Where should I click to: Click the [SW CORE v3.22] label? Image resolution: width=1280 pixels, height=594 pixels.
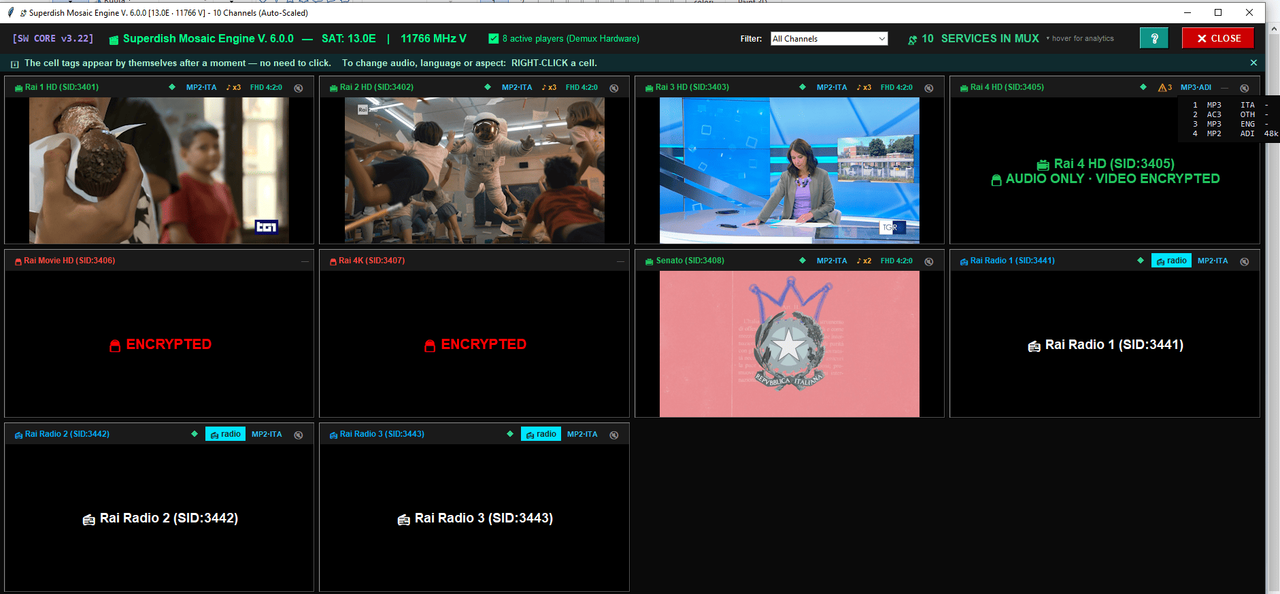pos(52,39)
